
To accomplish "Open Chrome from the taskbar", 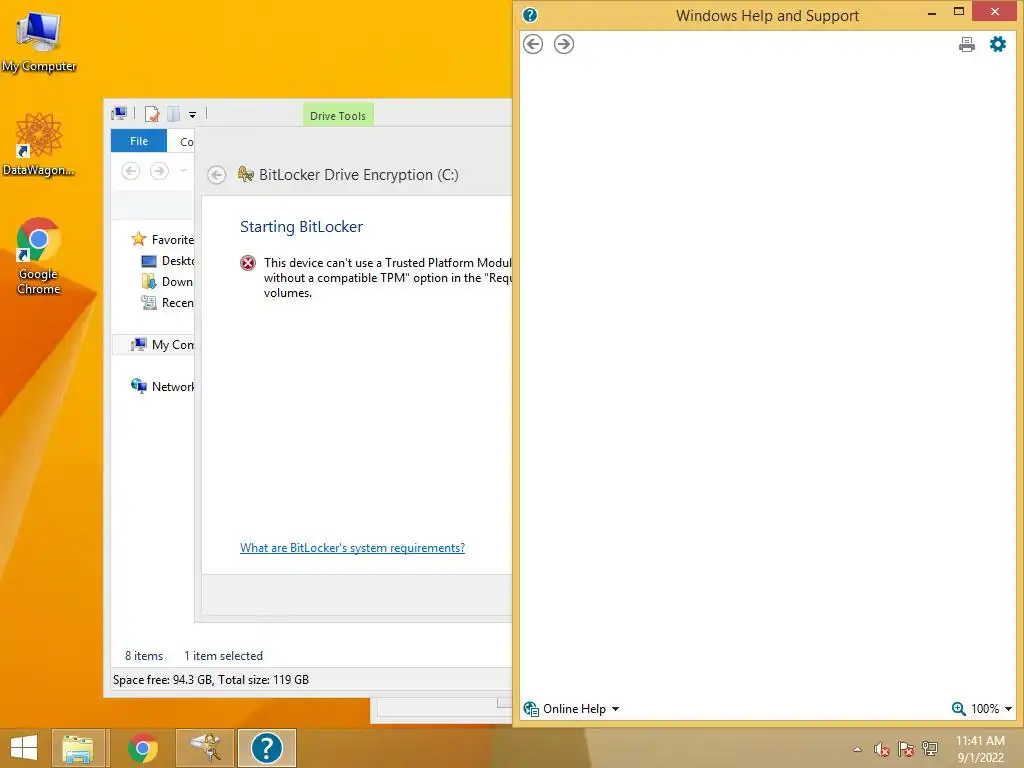I will point(142,748).
